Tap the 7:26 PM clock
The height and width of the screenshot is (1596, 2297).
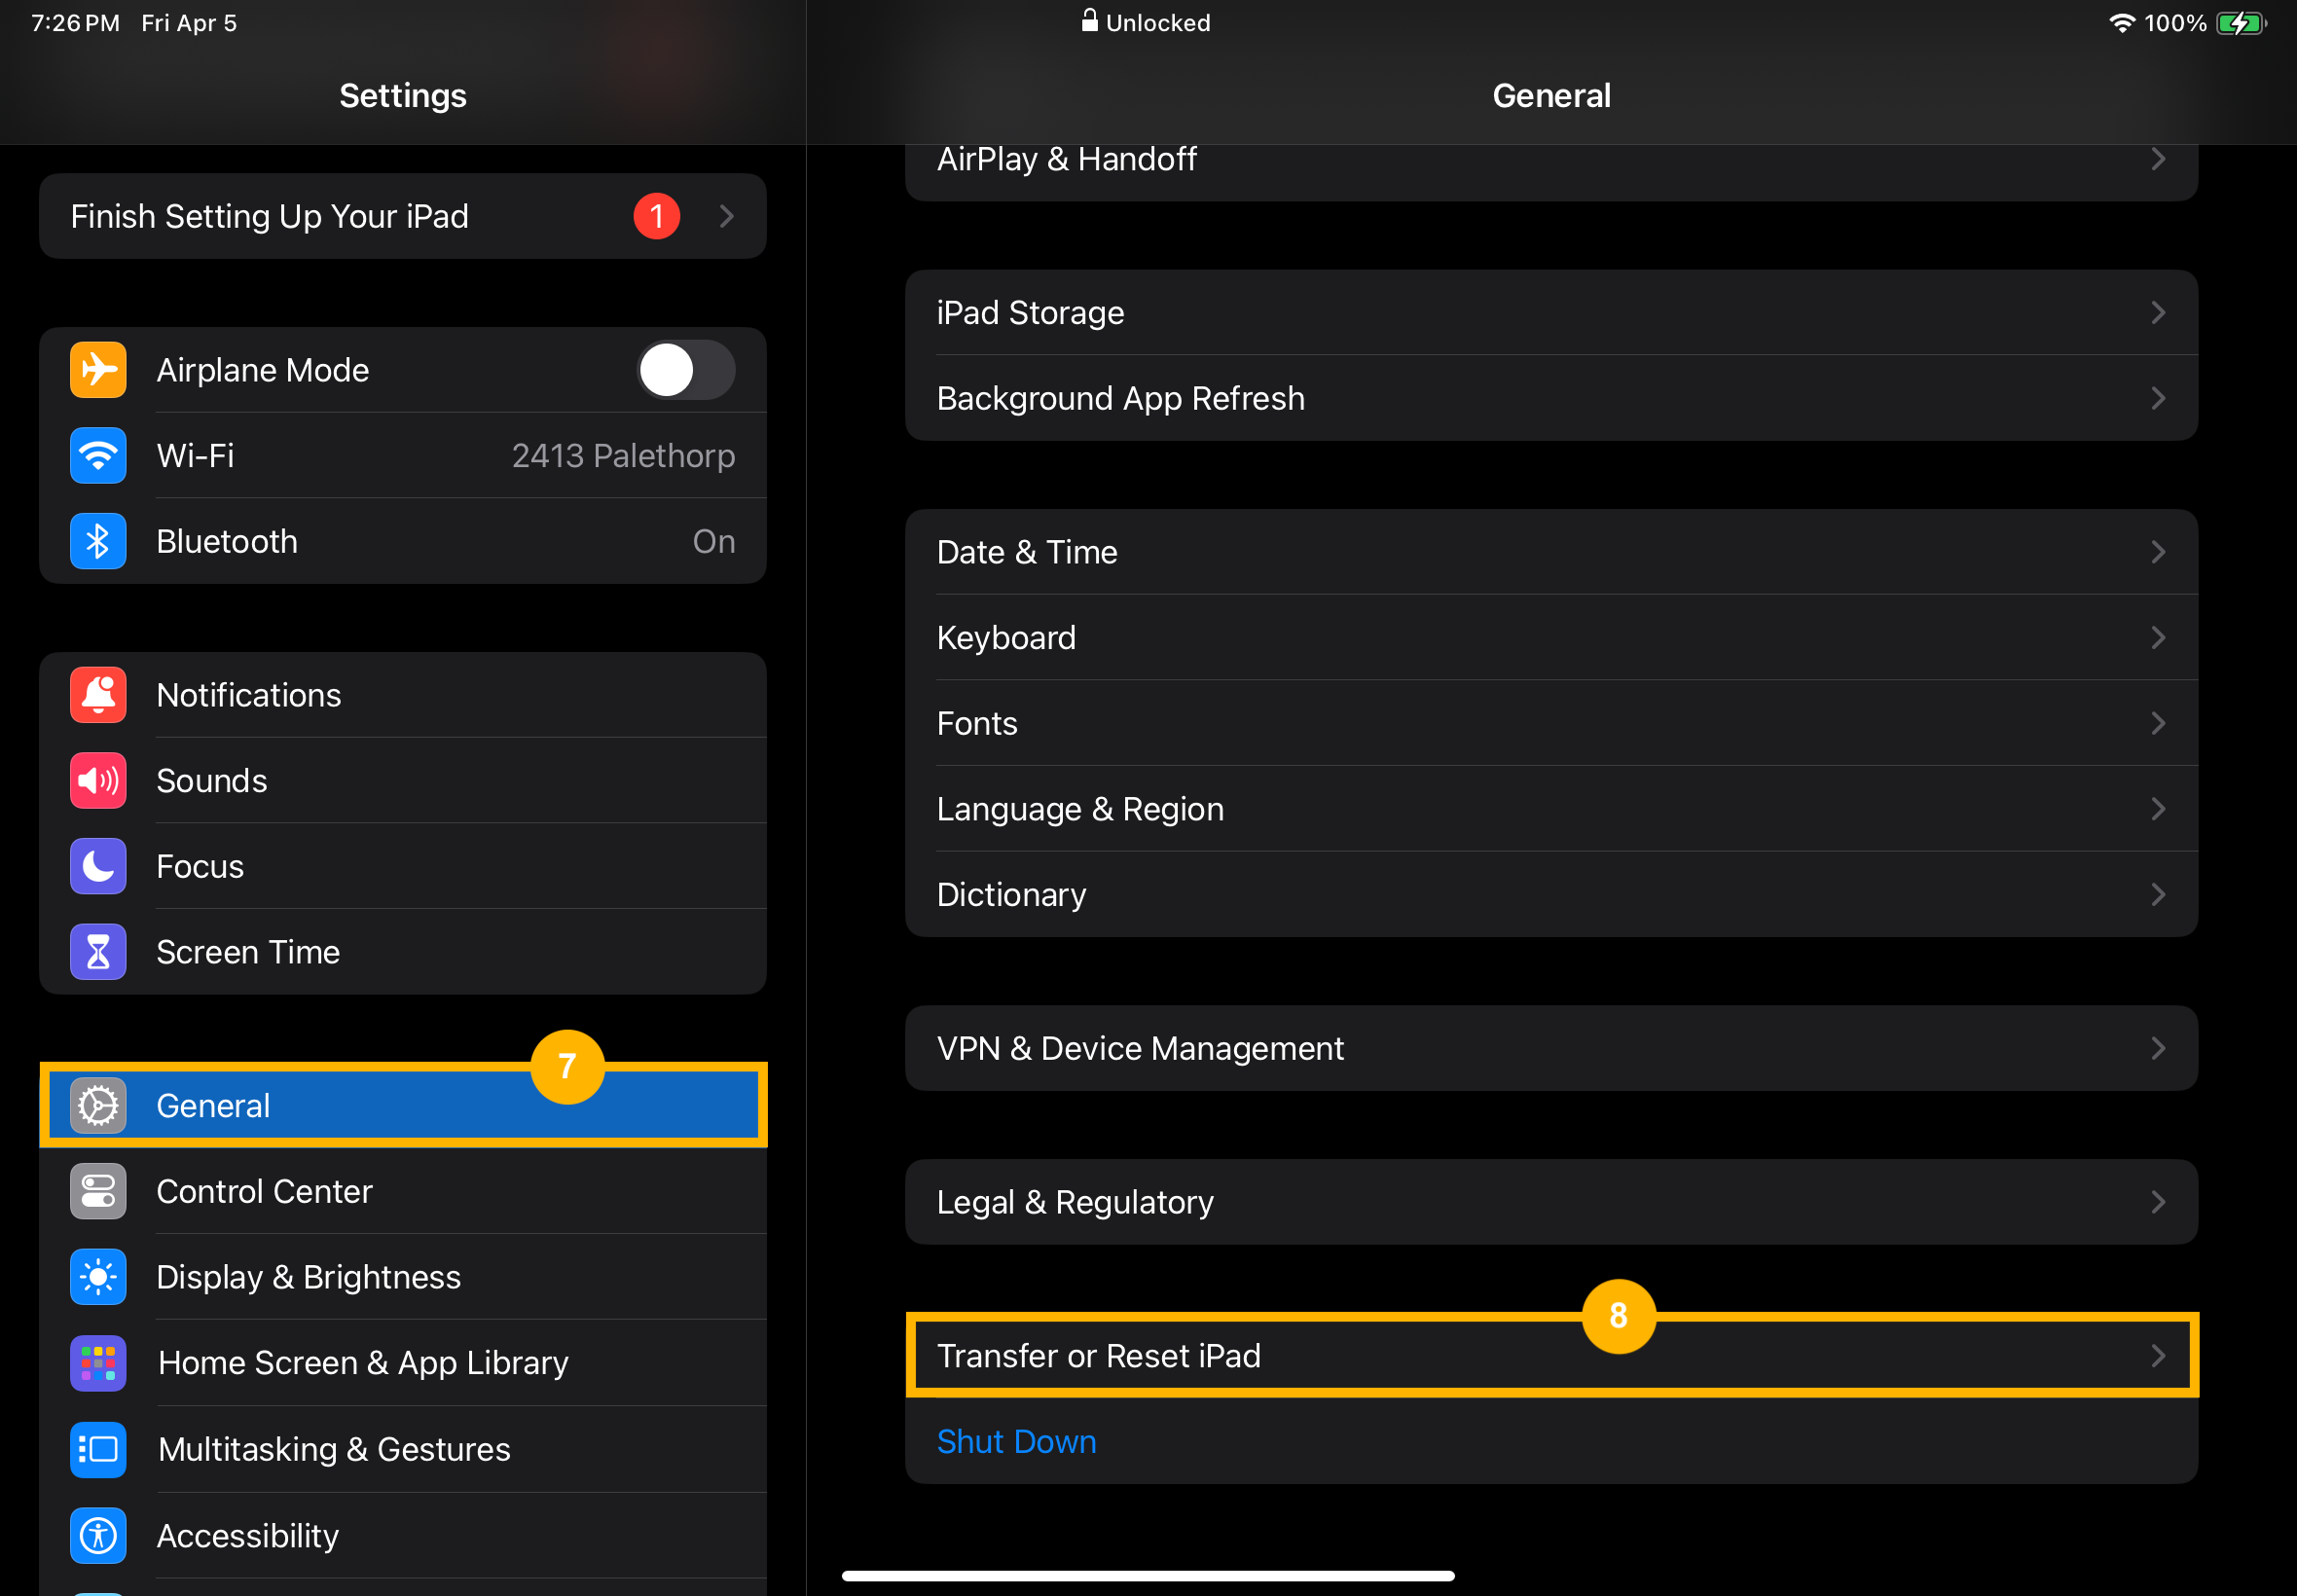tap(76, 23)
